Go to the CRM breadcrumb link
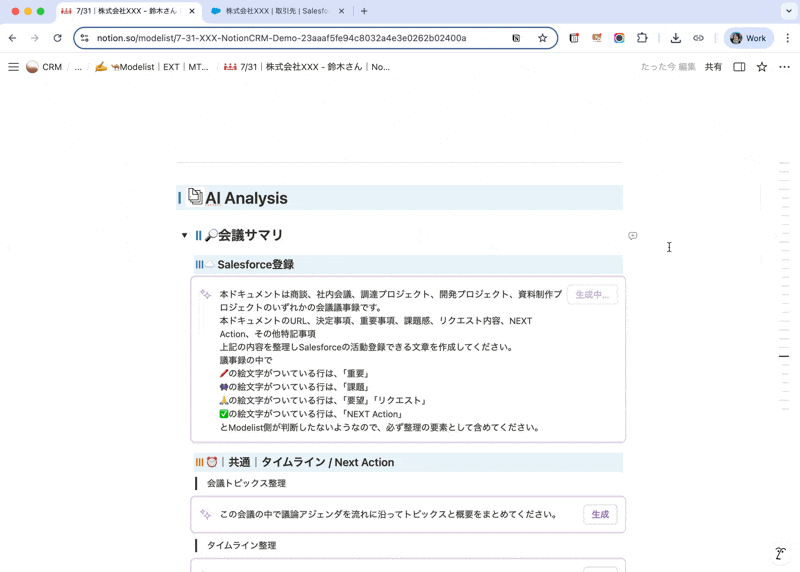This screenshot has height=572, width=800. [44, 67]
